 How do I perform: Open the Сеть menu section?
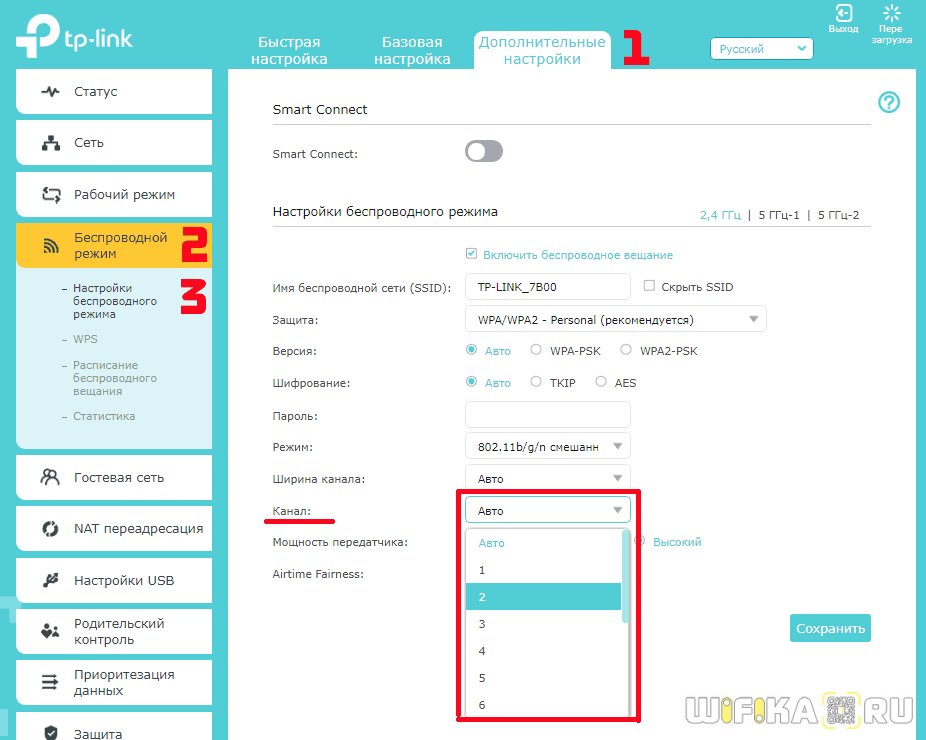point(114,143)
